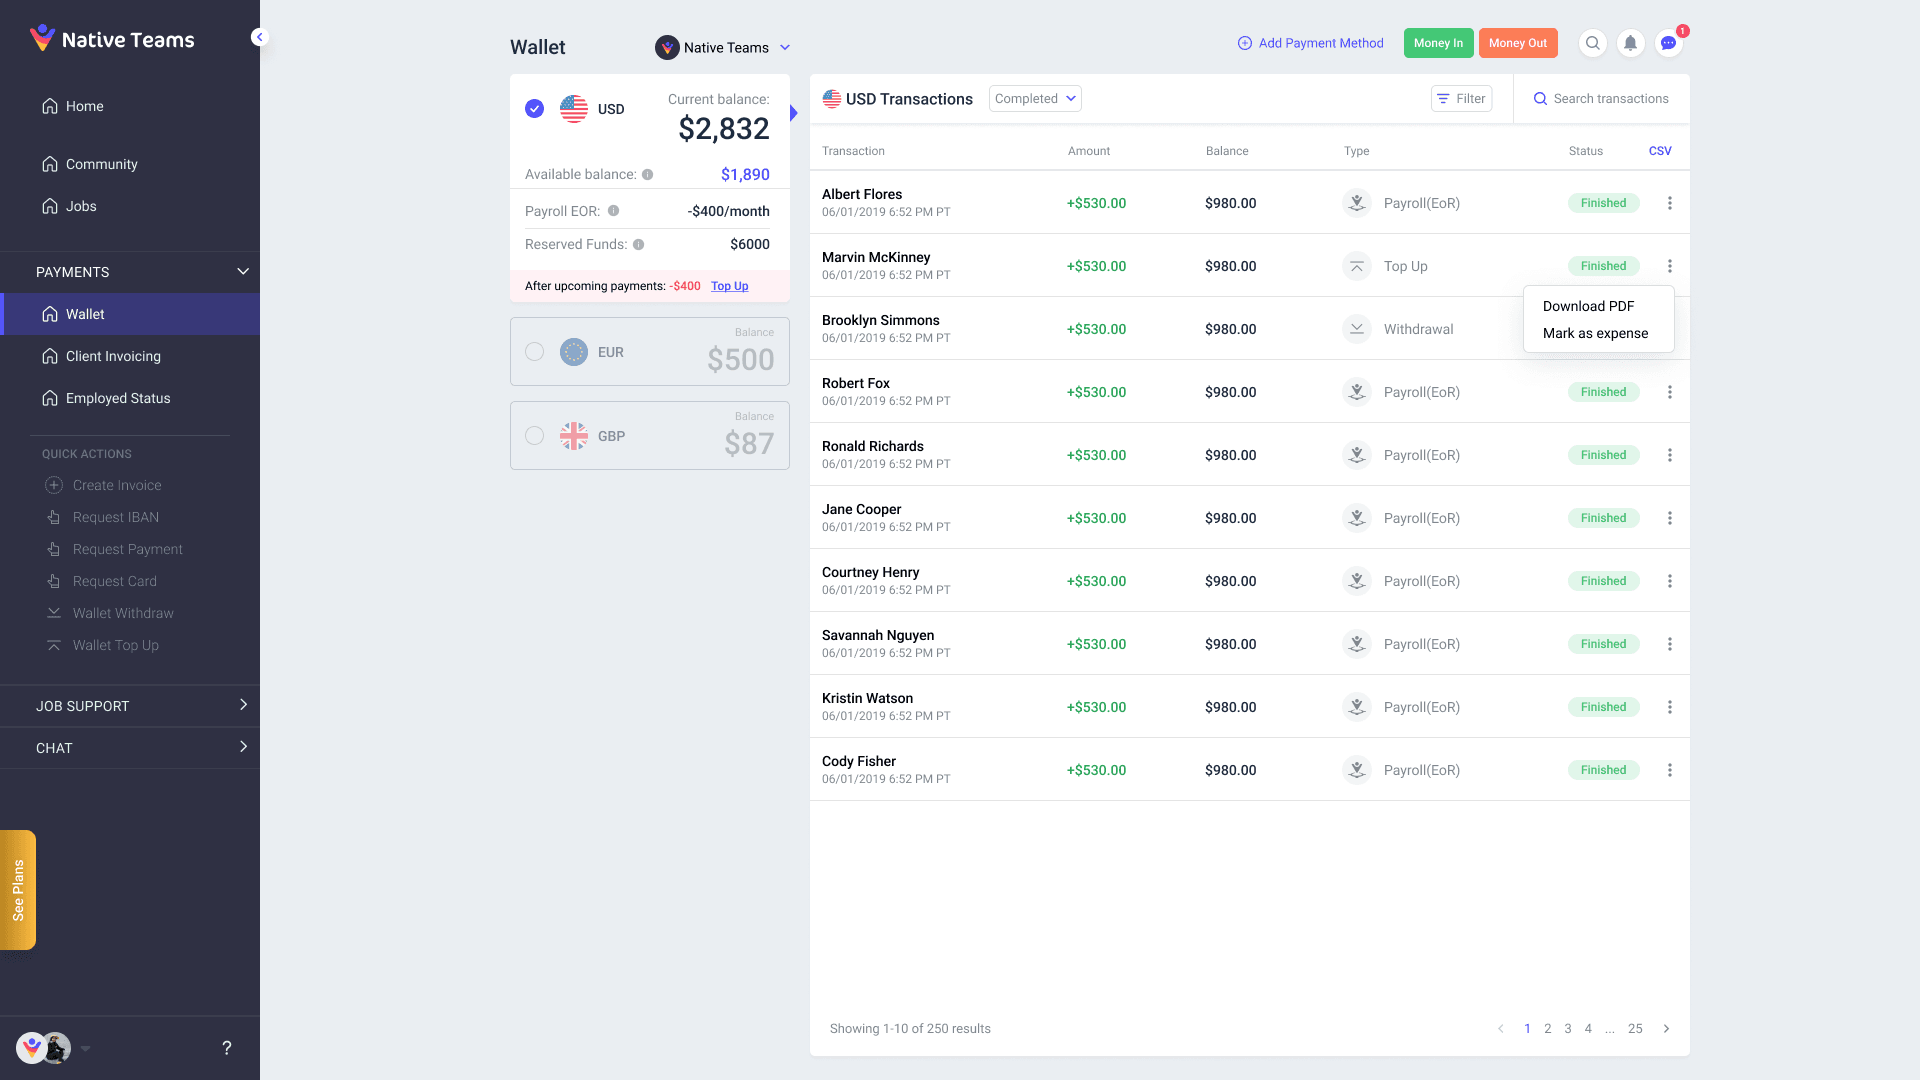Open kebab menu for Savannah Nguyen
Viewport: 1920px width, 1080px height.
pyautogui.click(x=1669, y=644)
